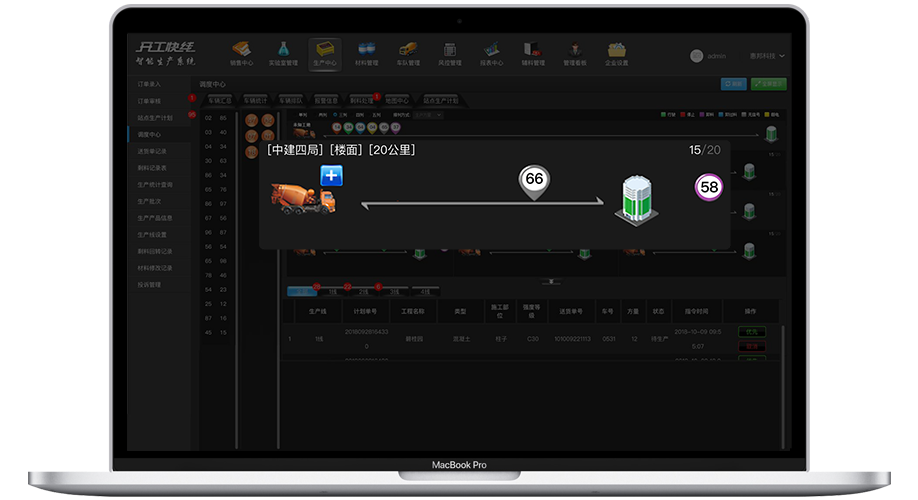This screenshot has width=918, height=500.
Task: Click the blue 刷新 button
Action: pos(733,84)
